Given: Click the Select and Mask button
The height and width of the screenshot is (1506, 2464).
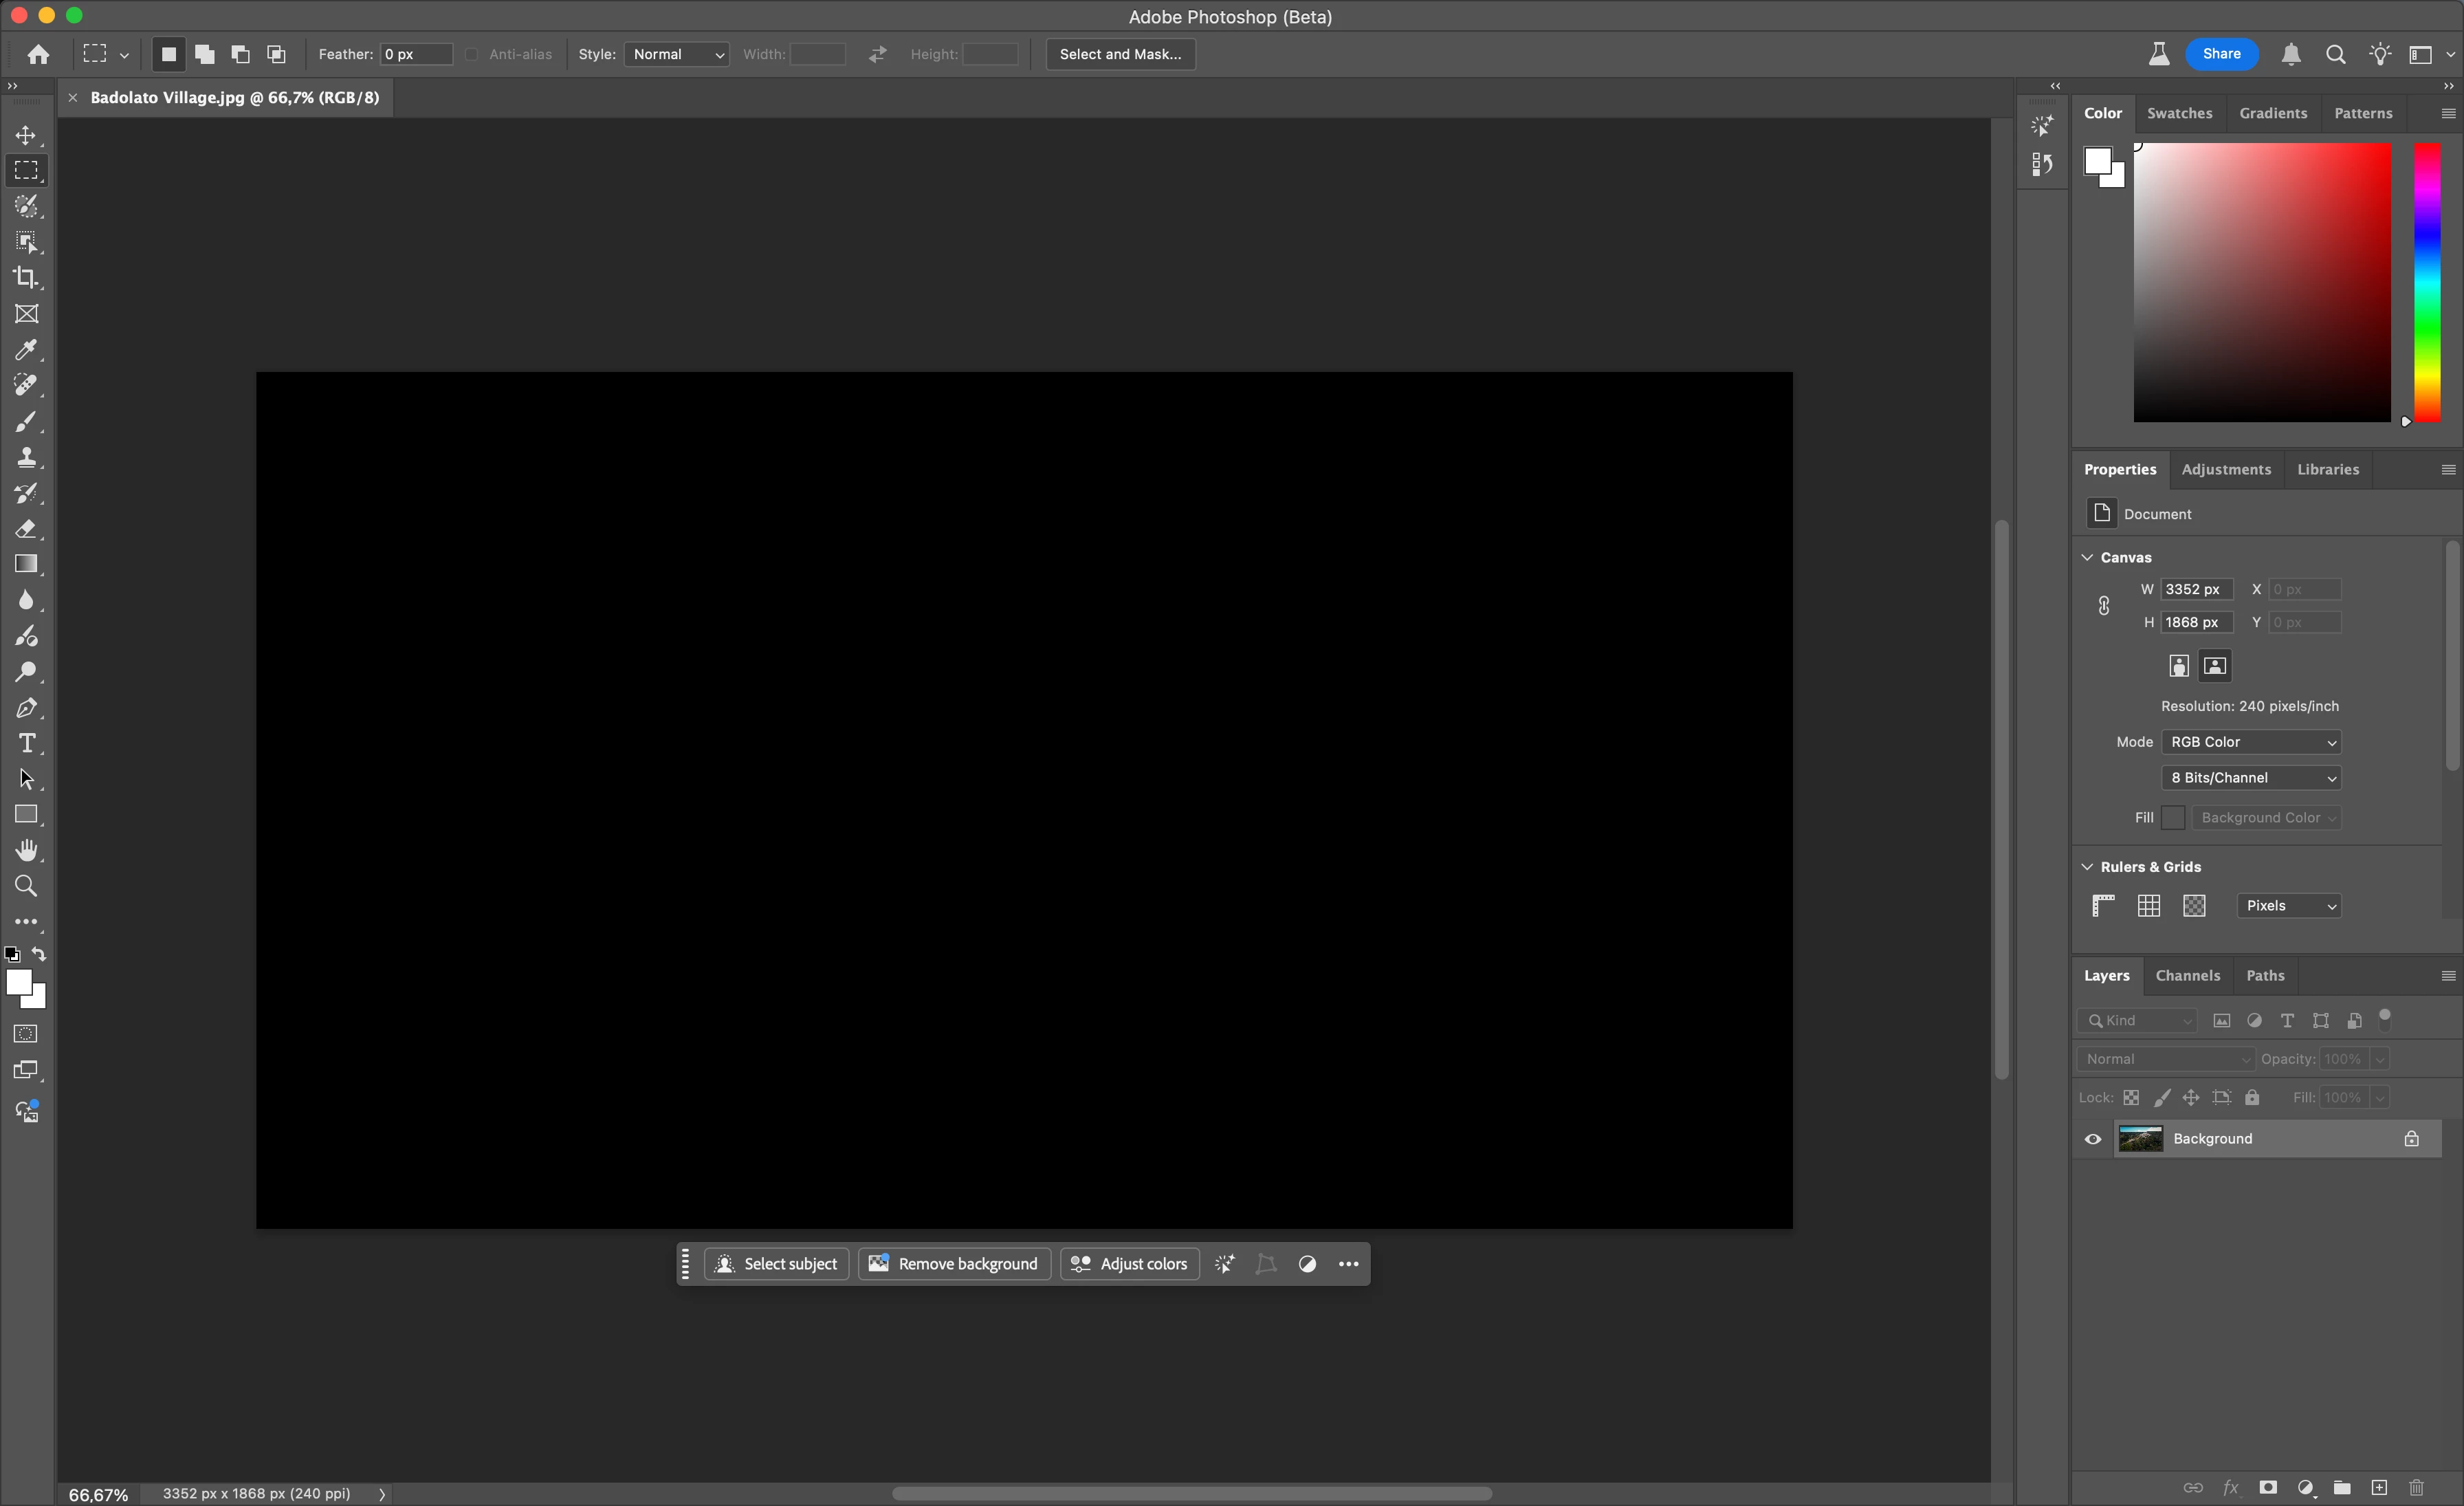Looking at the screenshot, I should click(x=1120, y=54).
